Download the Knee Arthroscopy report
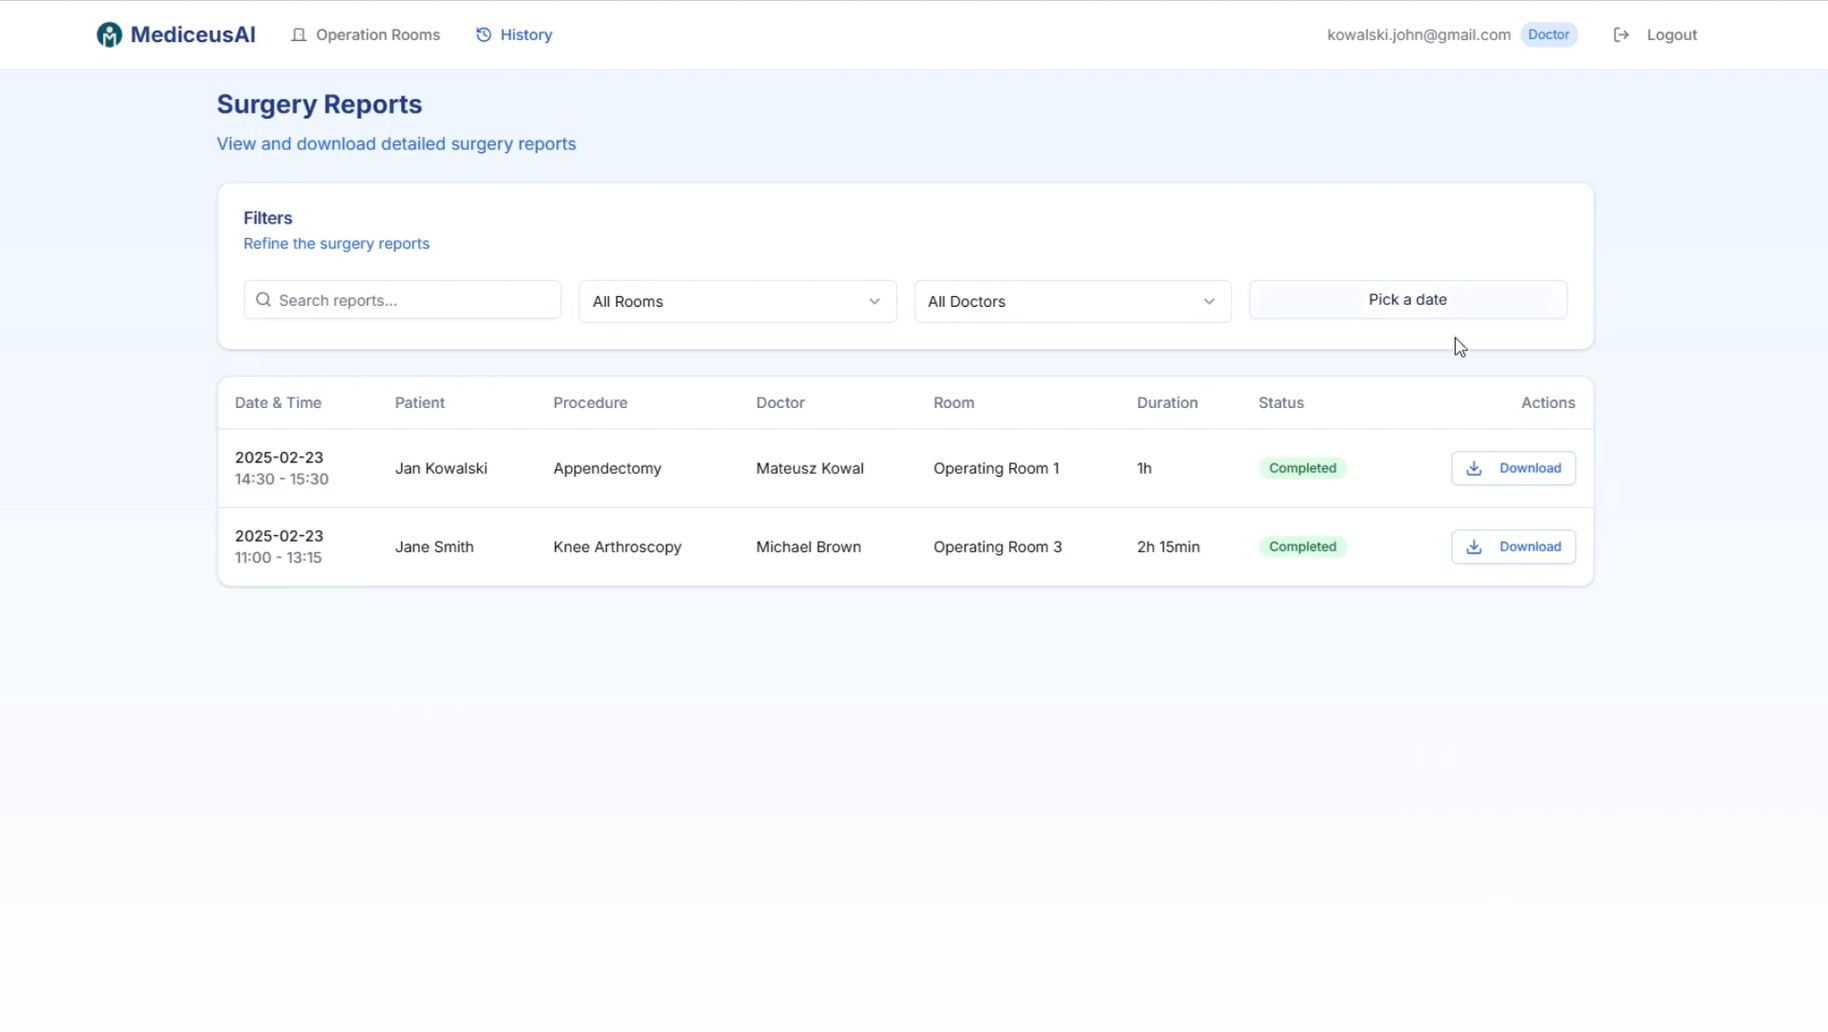This screenshot has width=1828, height=1032. coord(1513,547)
